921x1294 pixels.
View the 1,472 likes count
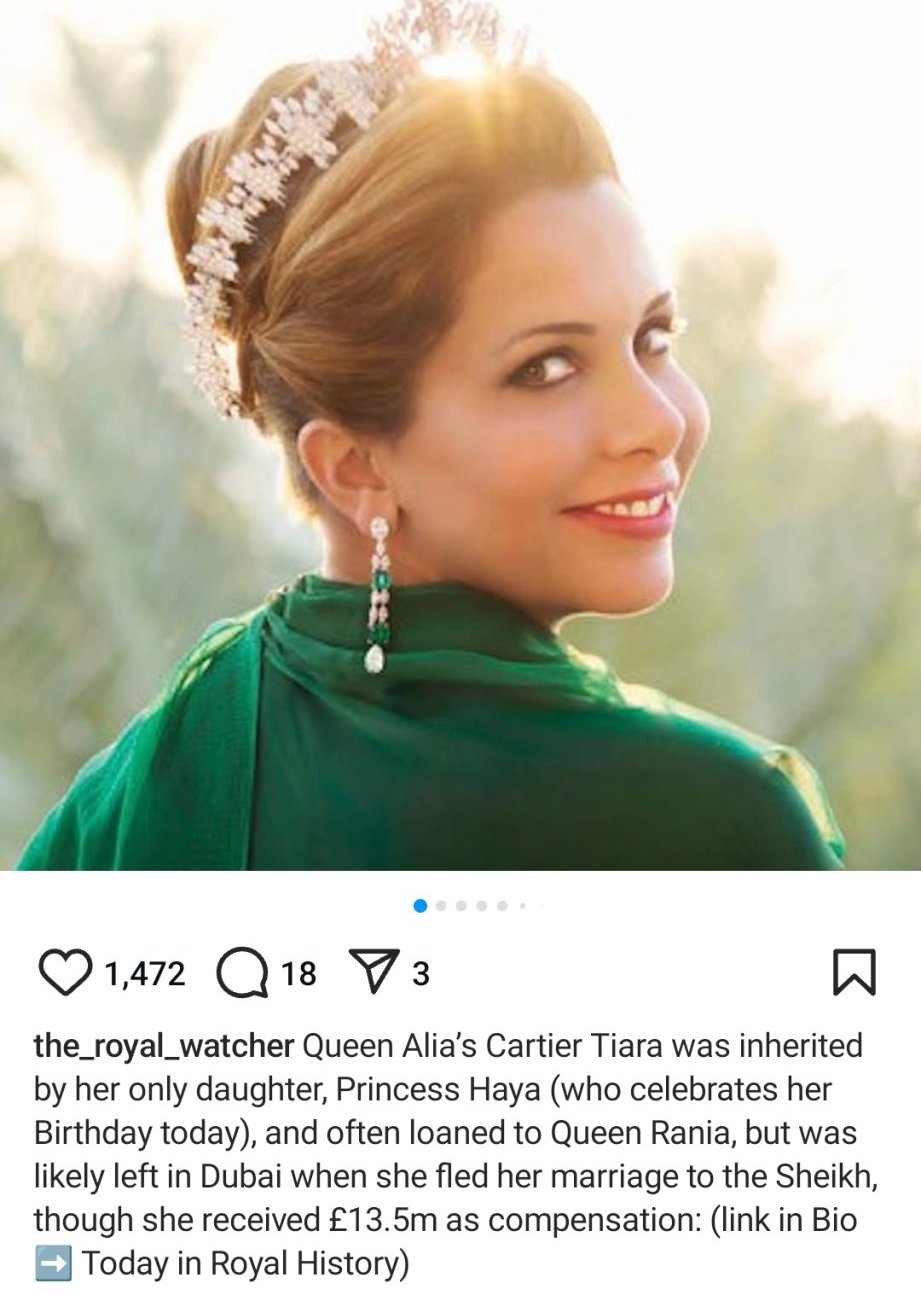coord(145,974)
